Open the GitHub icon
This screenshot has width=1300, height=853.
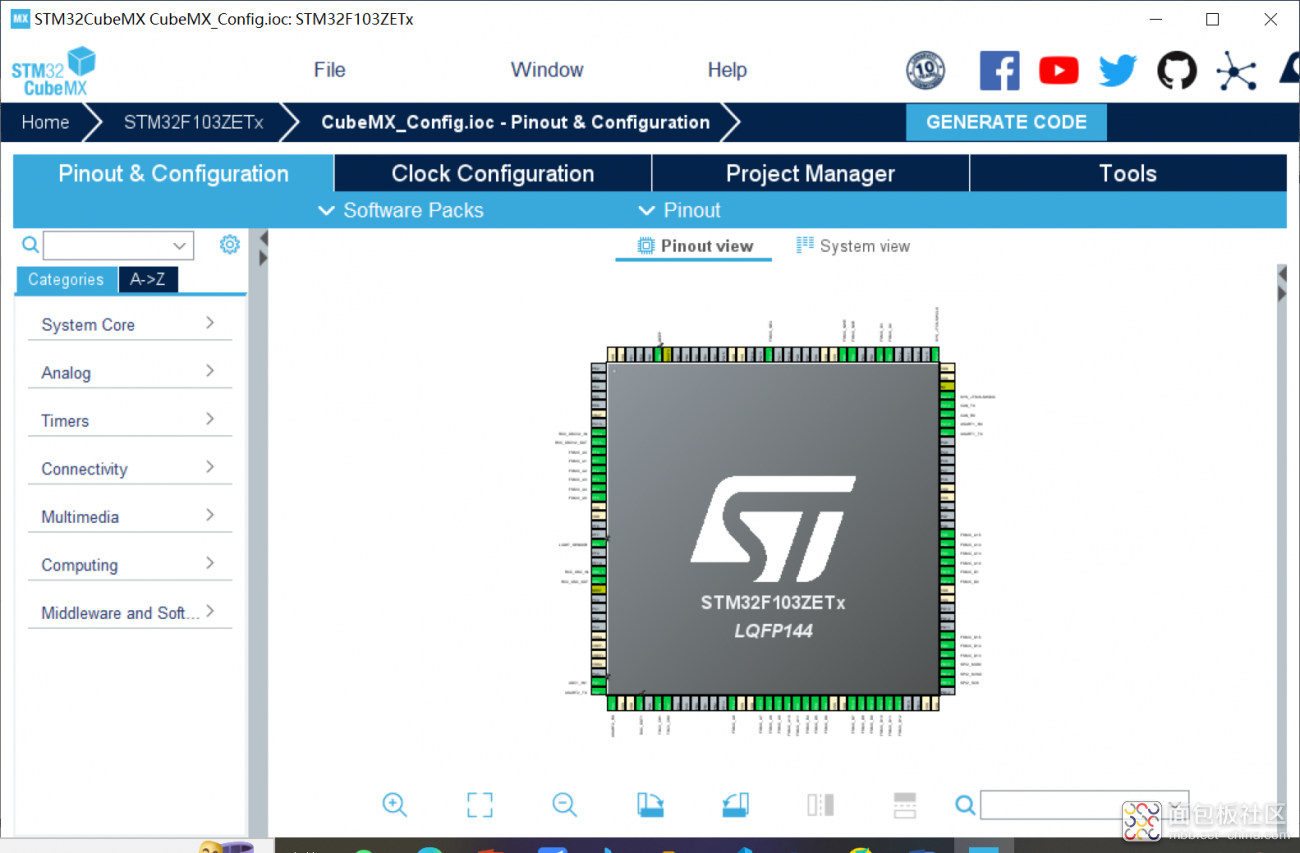click(x=1177, y=71)
